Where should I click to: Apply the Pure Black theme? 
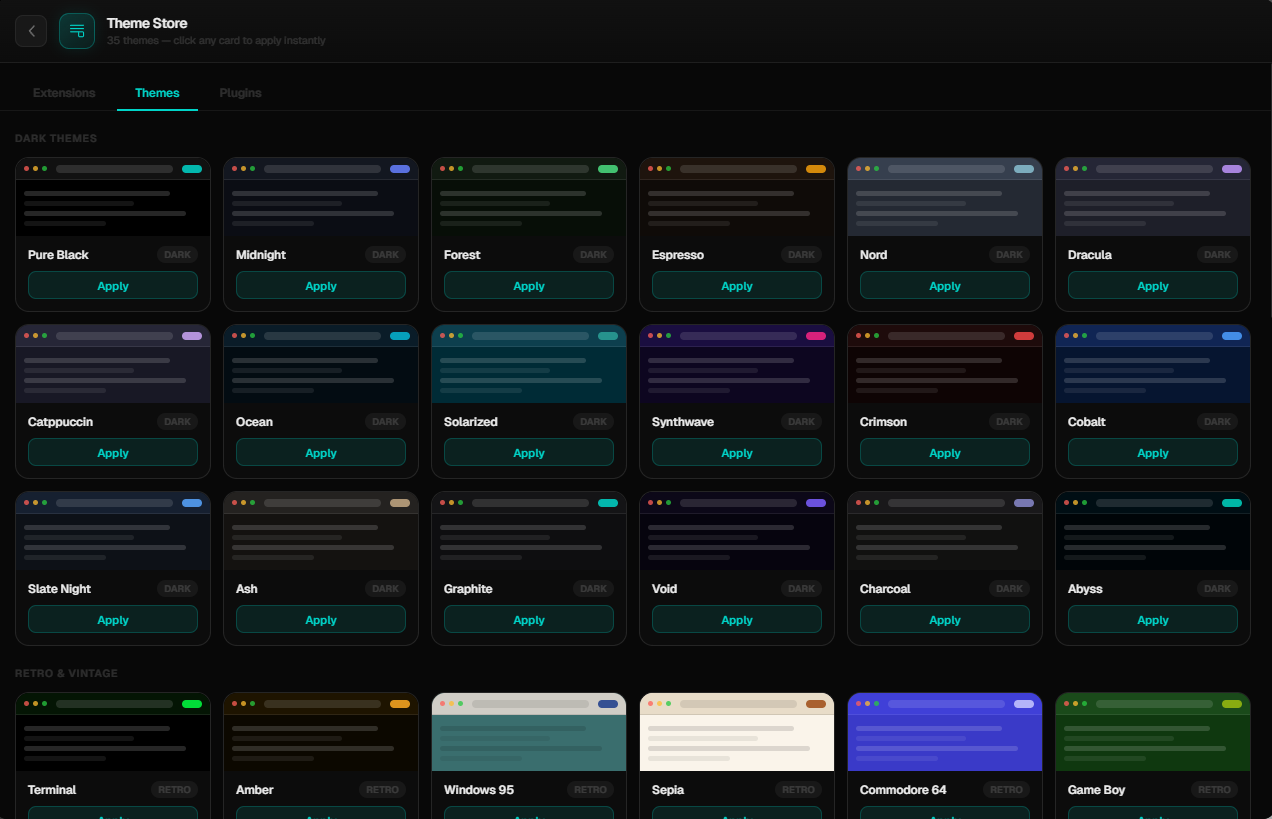(112, 285)
